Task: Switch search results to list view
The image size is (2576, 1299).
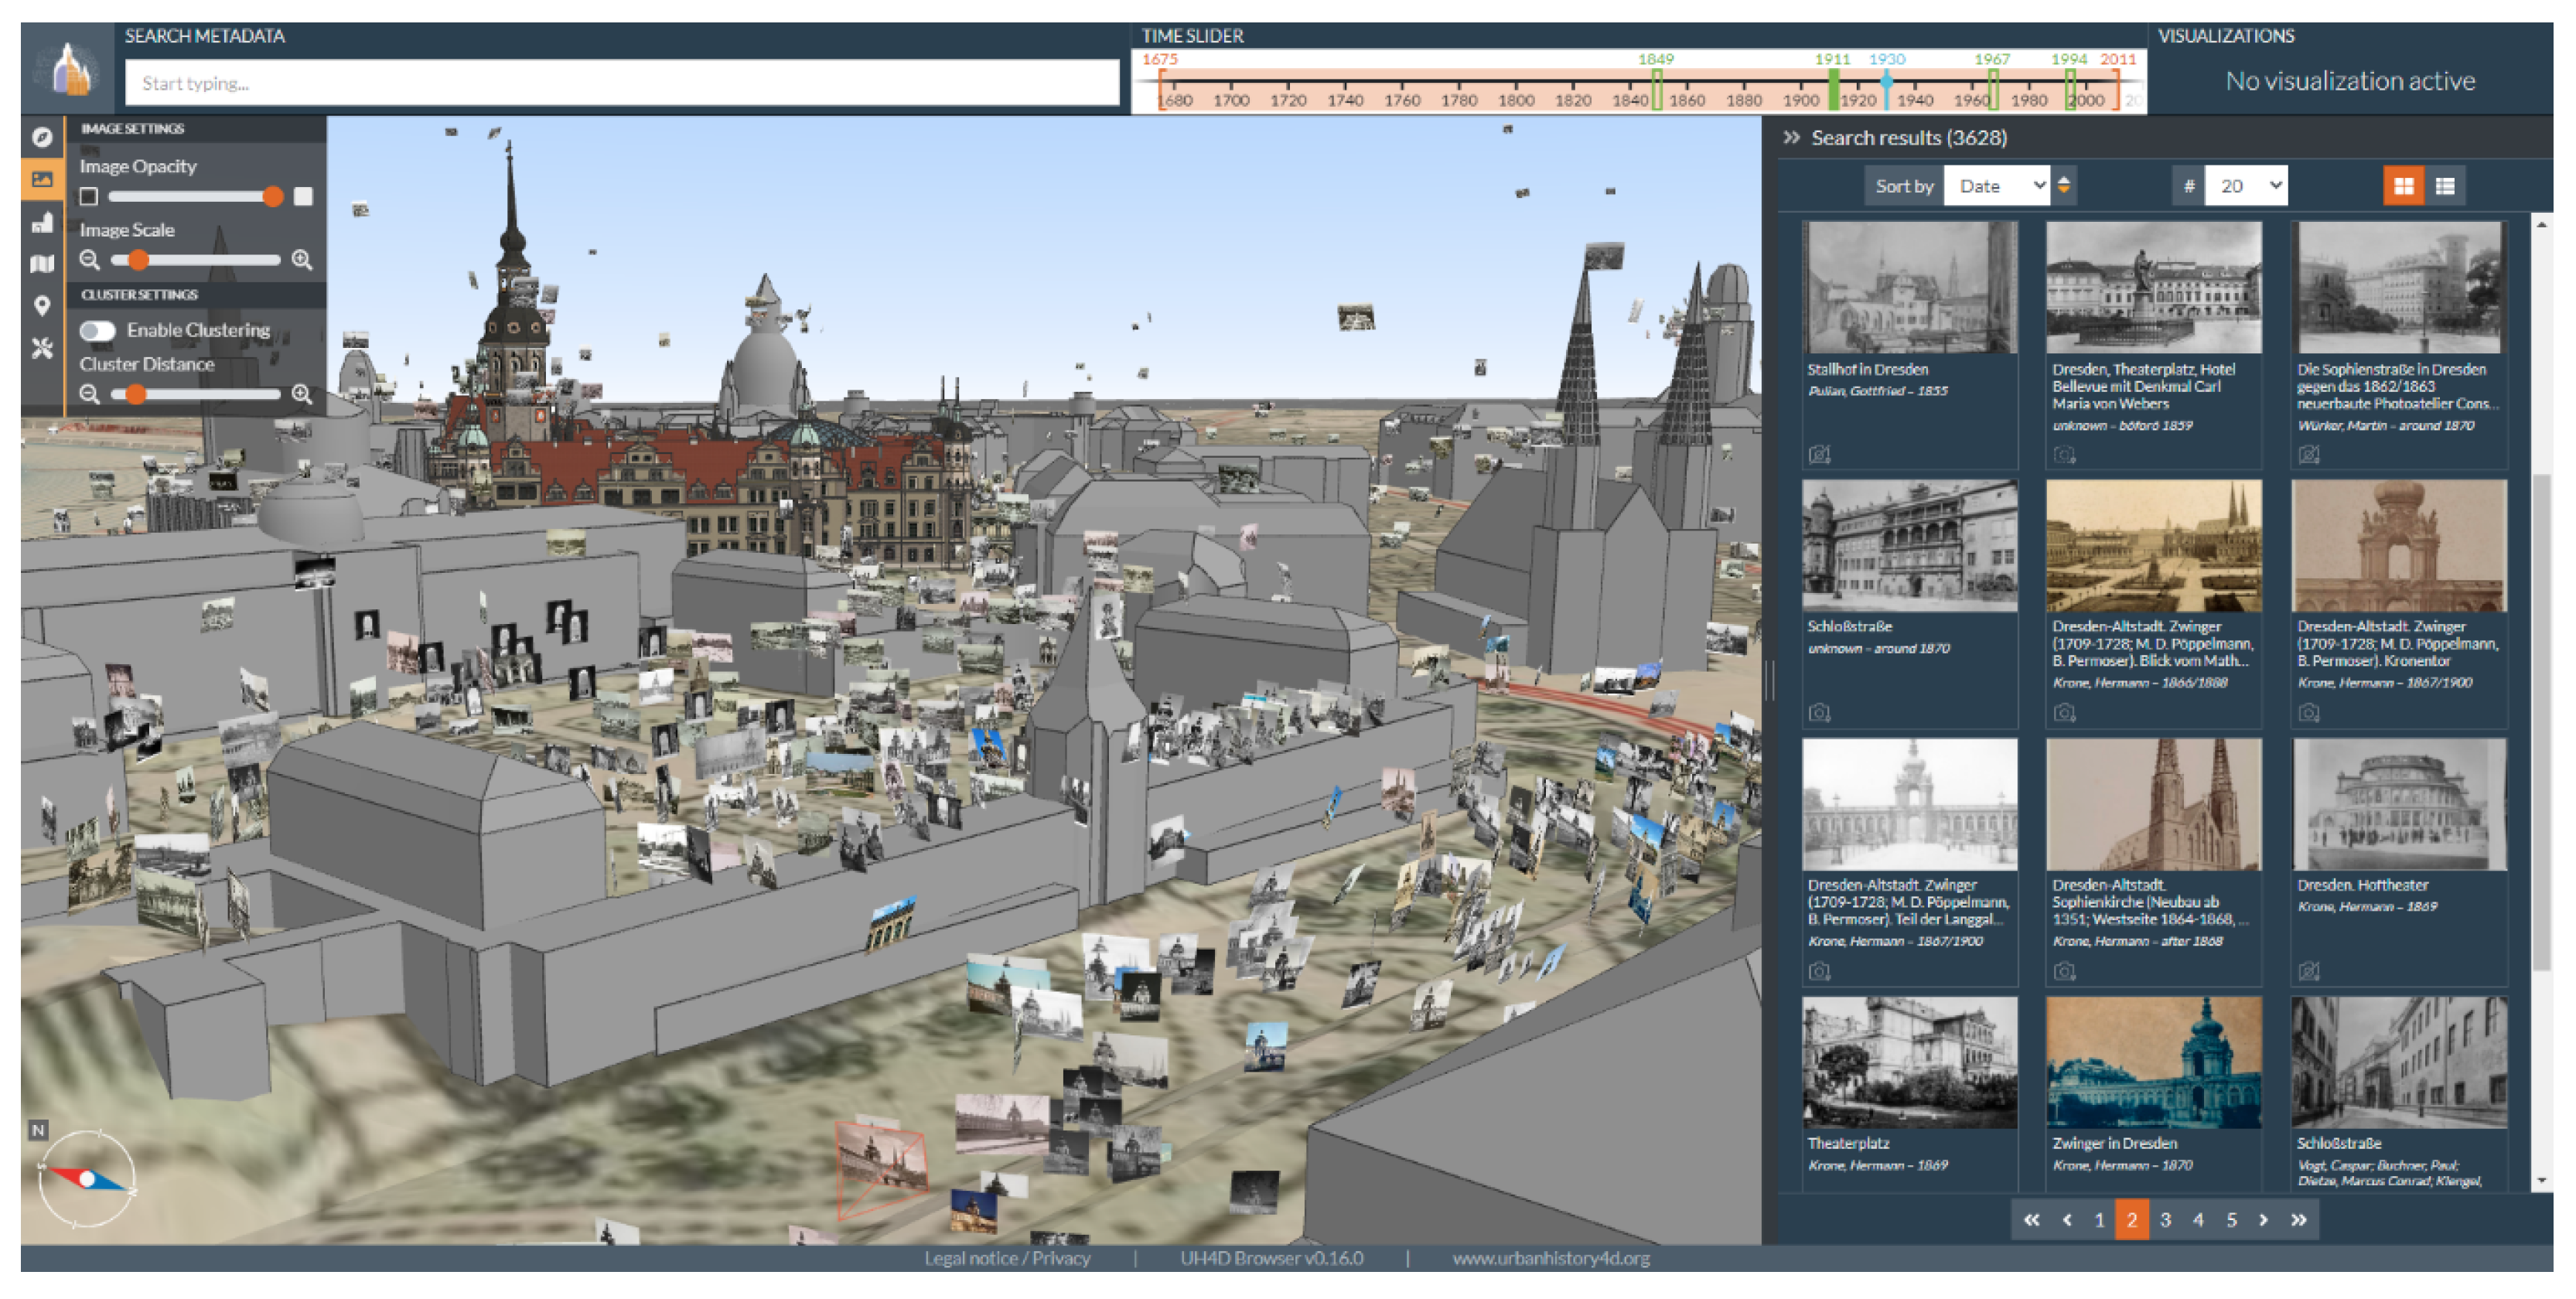Action: [2445, 186]
